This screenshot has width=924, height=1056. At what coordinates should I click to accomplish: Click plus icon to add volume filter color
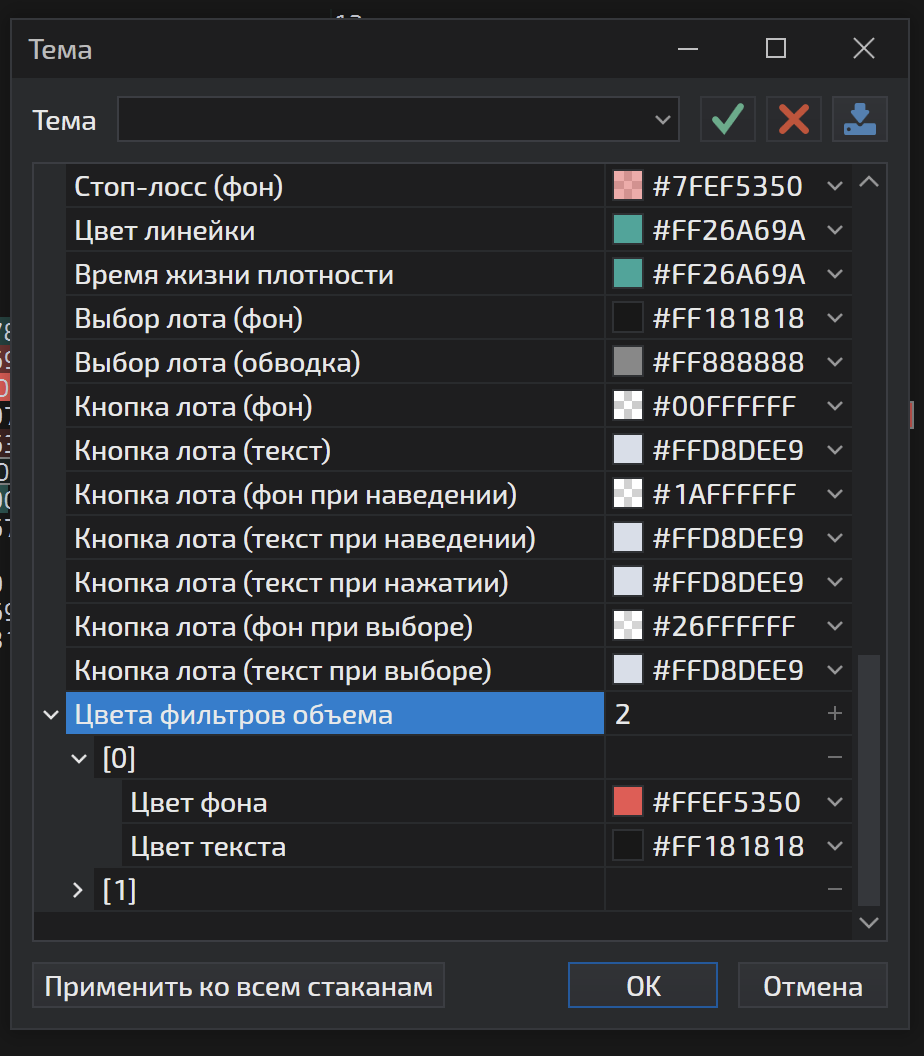[835, 714]
